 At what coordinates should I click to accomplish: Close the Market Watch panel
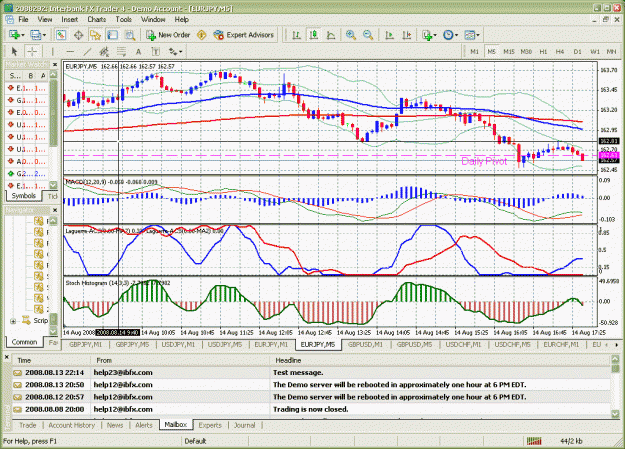[55, 64]
